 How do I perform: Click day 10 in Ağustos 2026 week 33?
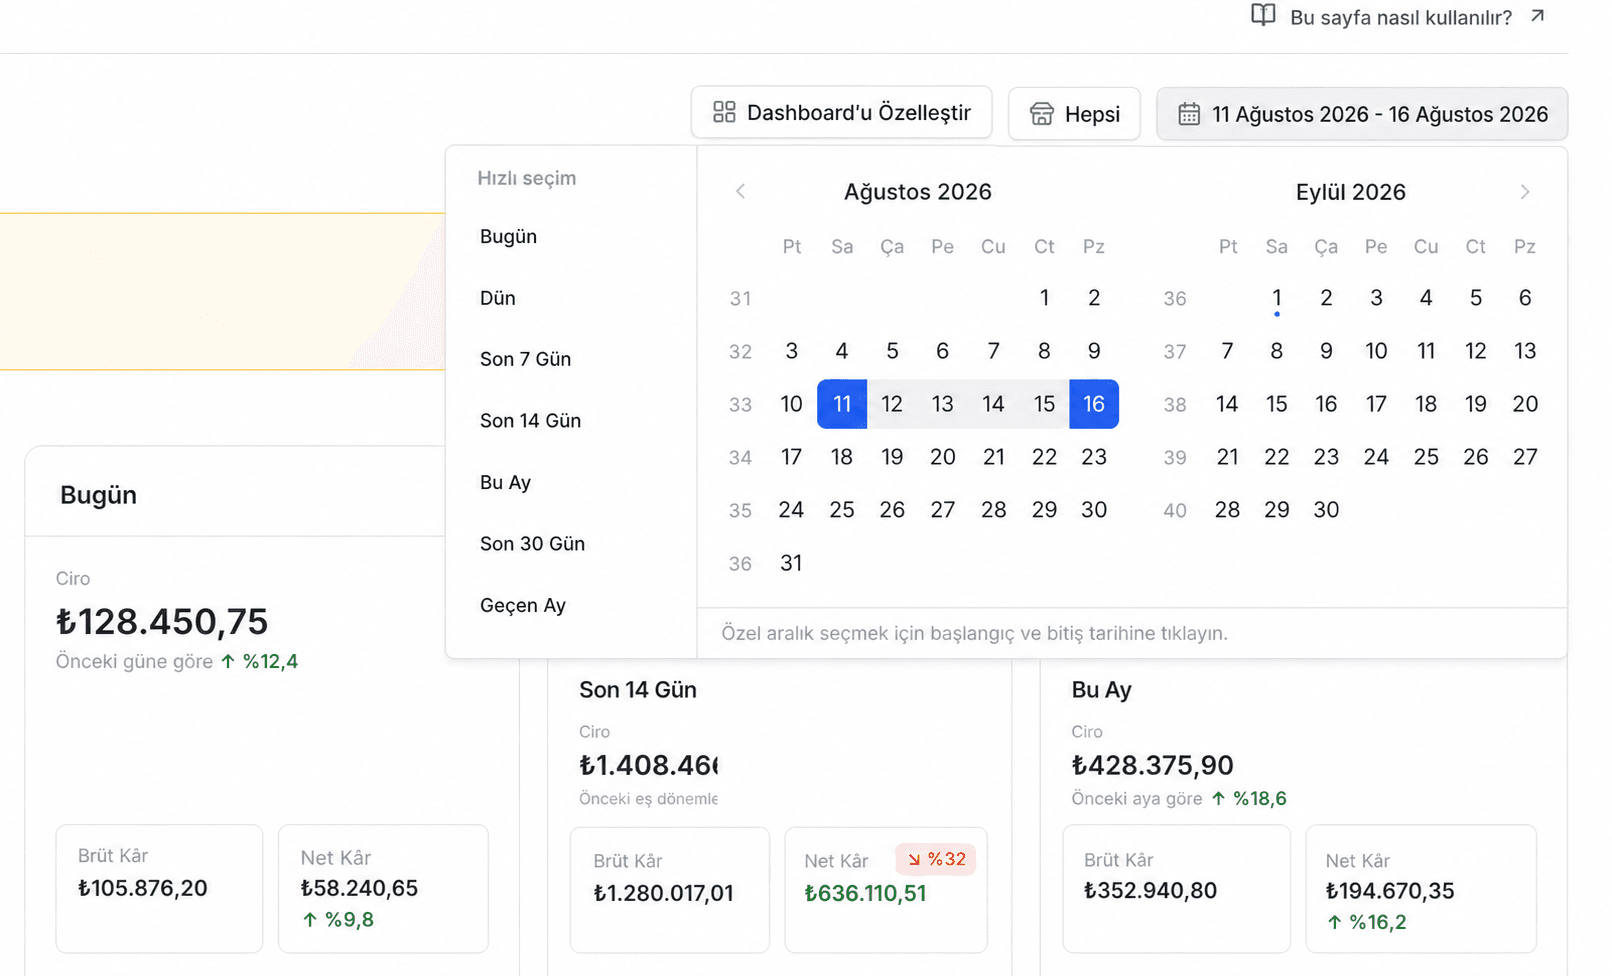click(791, 404)
